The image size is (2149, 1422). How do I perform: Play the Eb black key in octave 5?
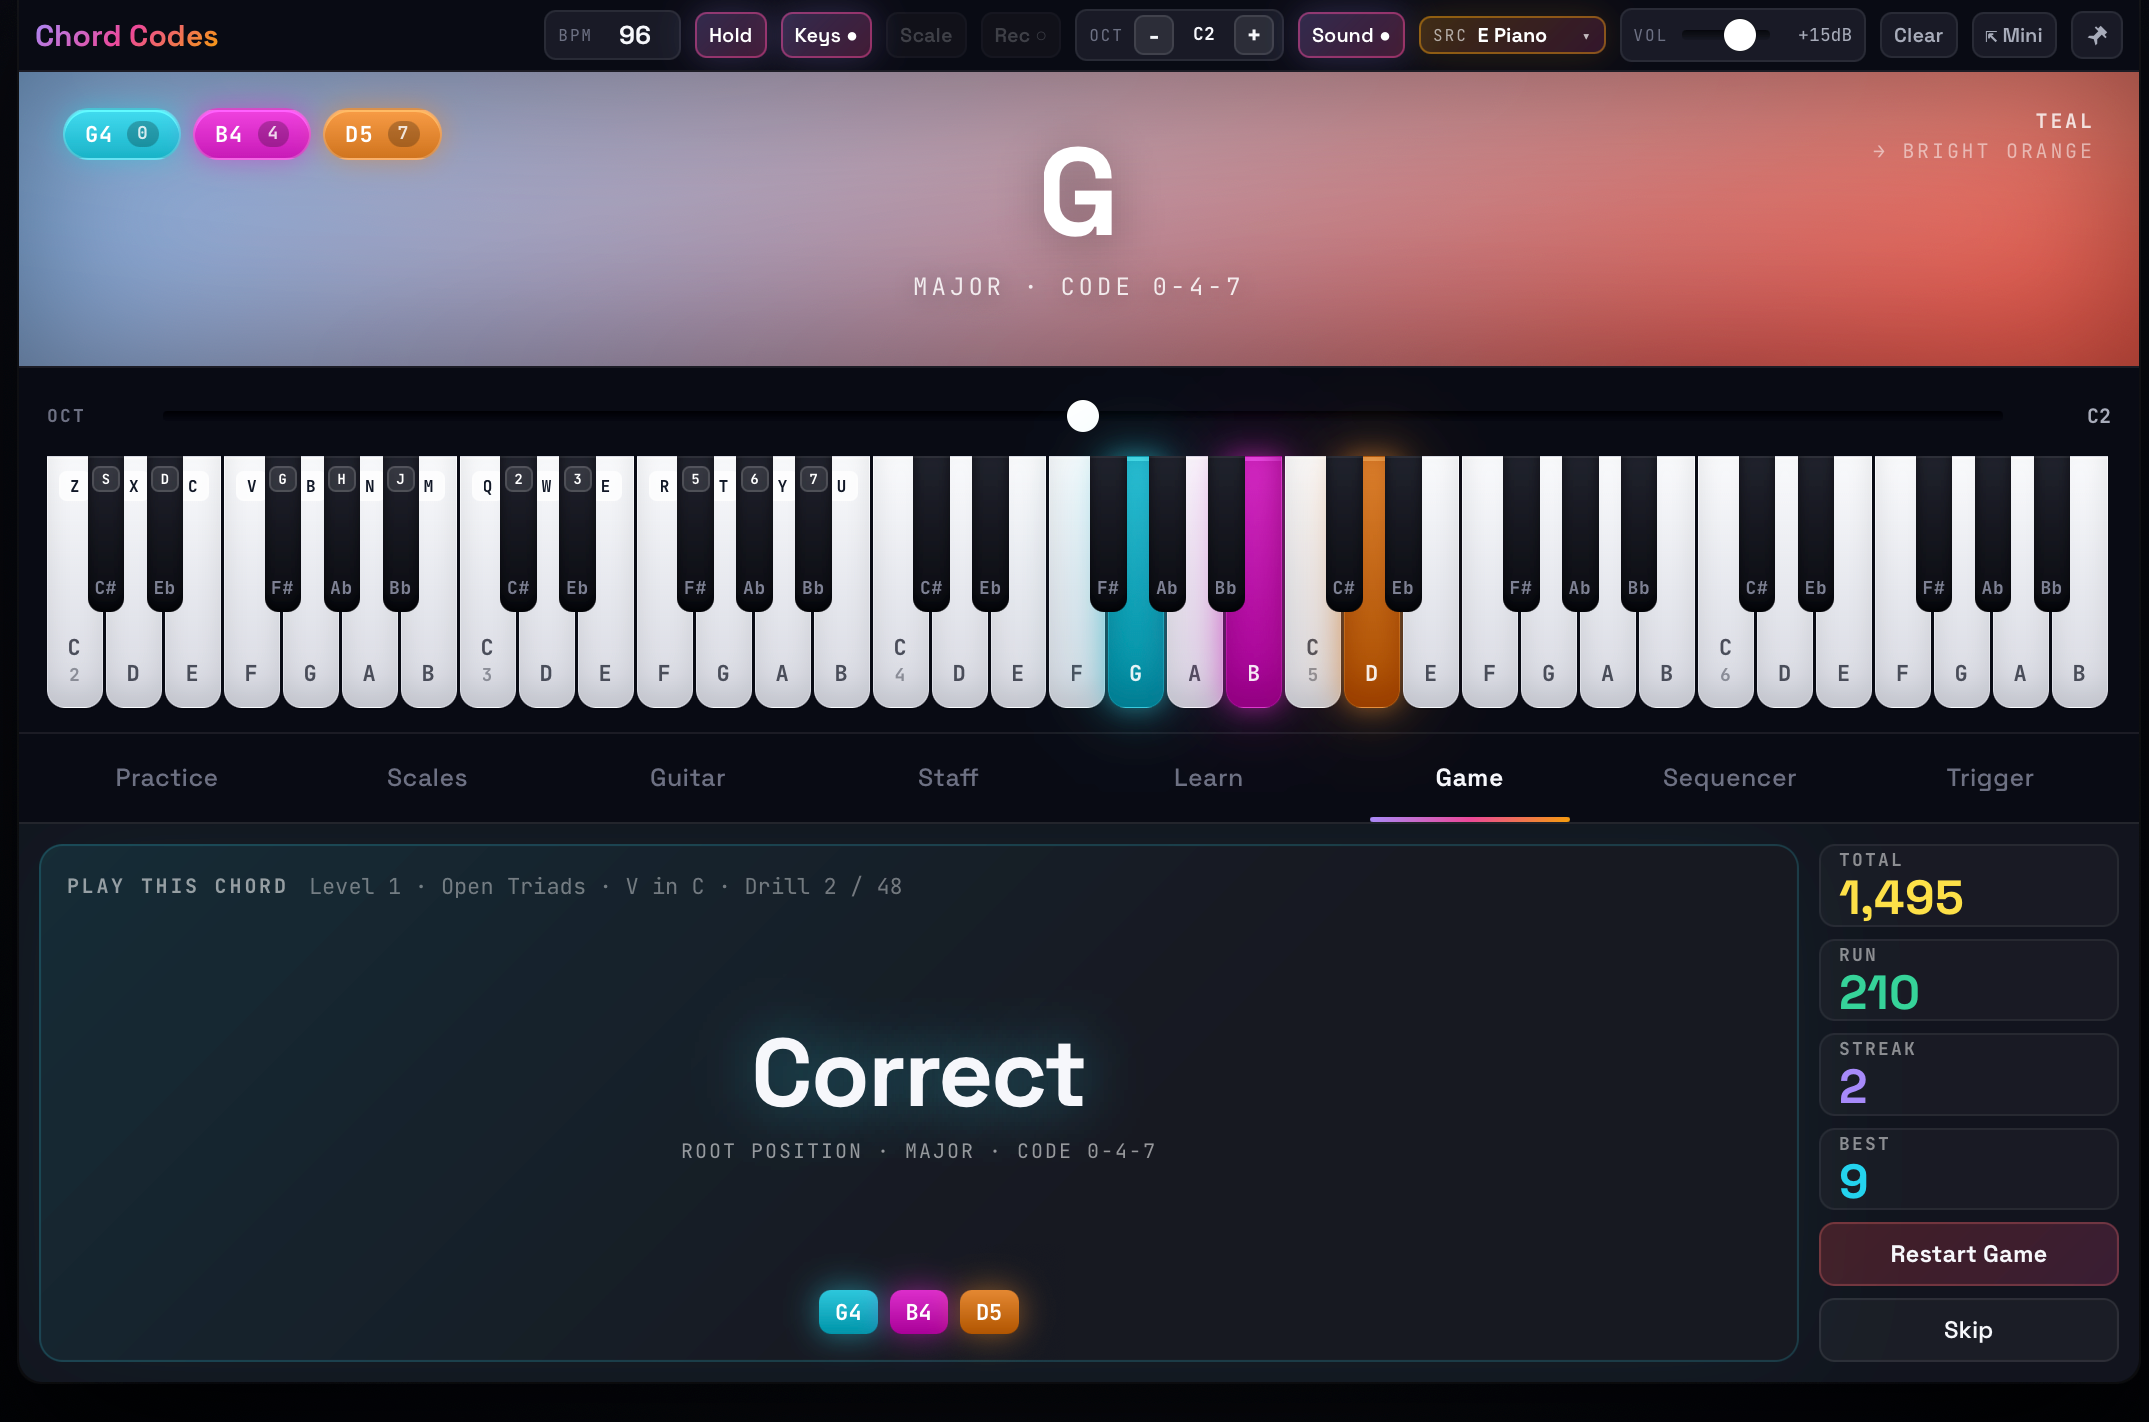1402,535
